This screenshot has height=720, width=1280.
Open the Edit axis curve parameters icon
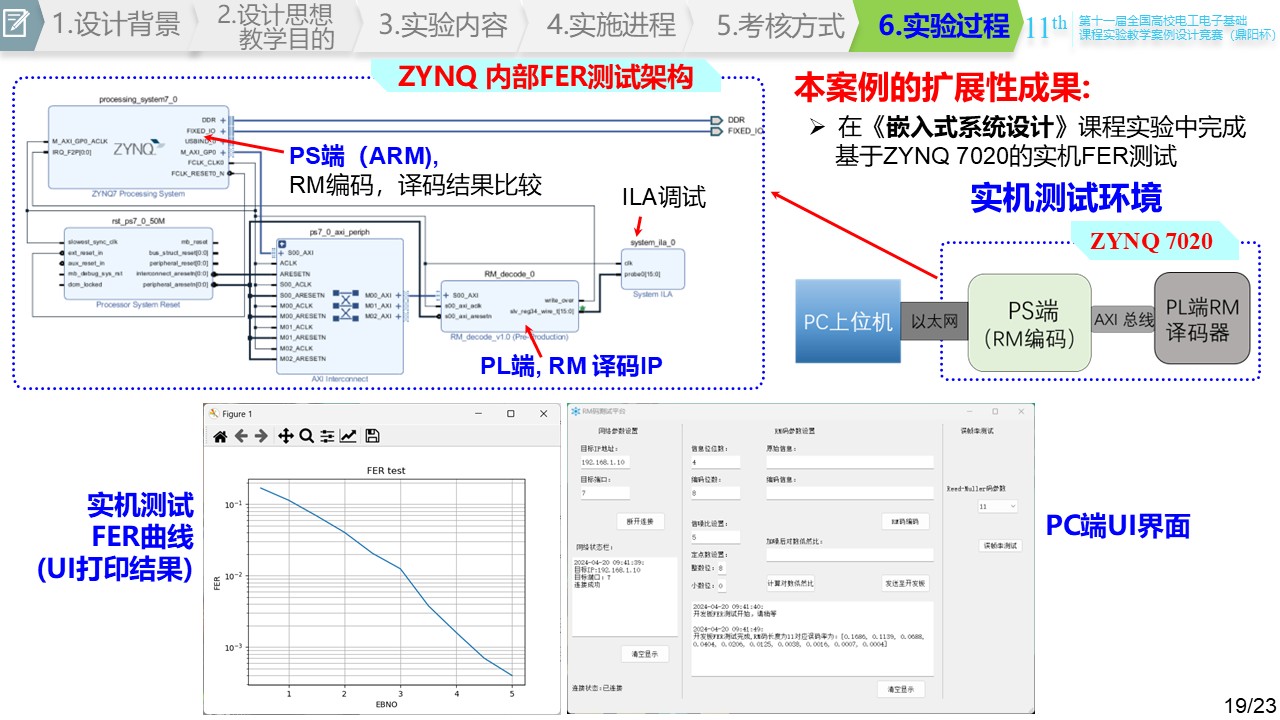(x=348, y=436)
